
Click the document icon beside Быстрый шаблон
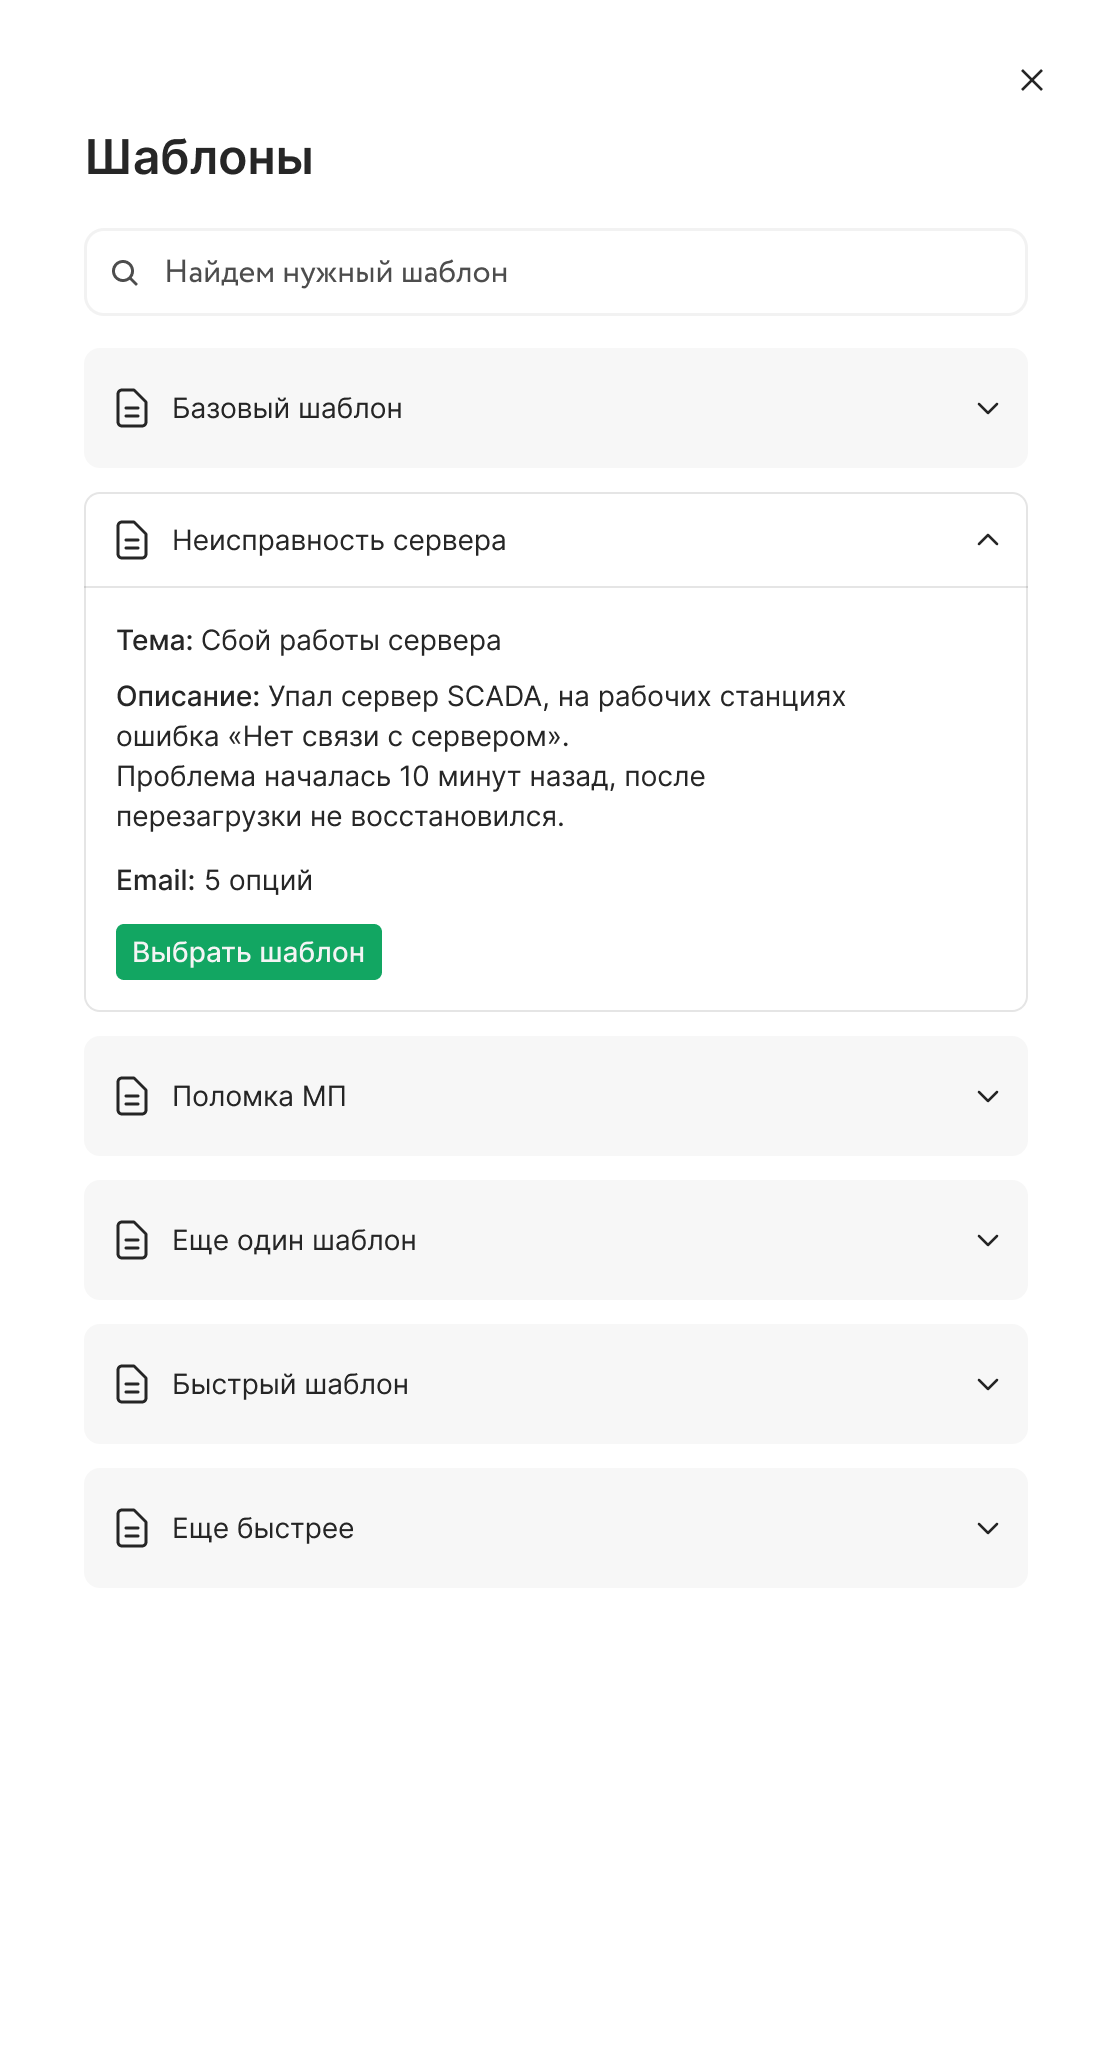(x=132, y=1384)
